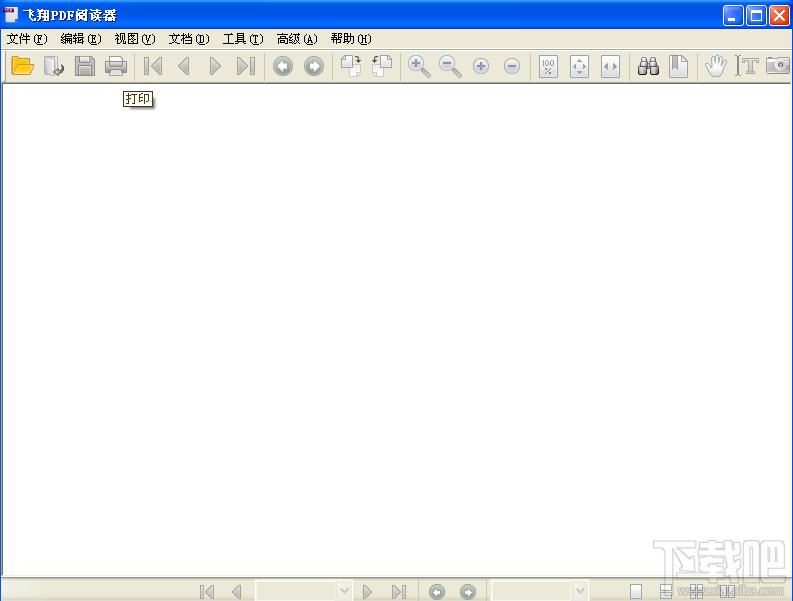Image resolution: width=793 pixels, height=601 pixels.
Task: Click the next view round arrow in the top toolbar
Action: pos(314,66)
